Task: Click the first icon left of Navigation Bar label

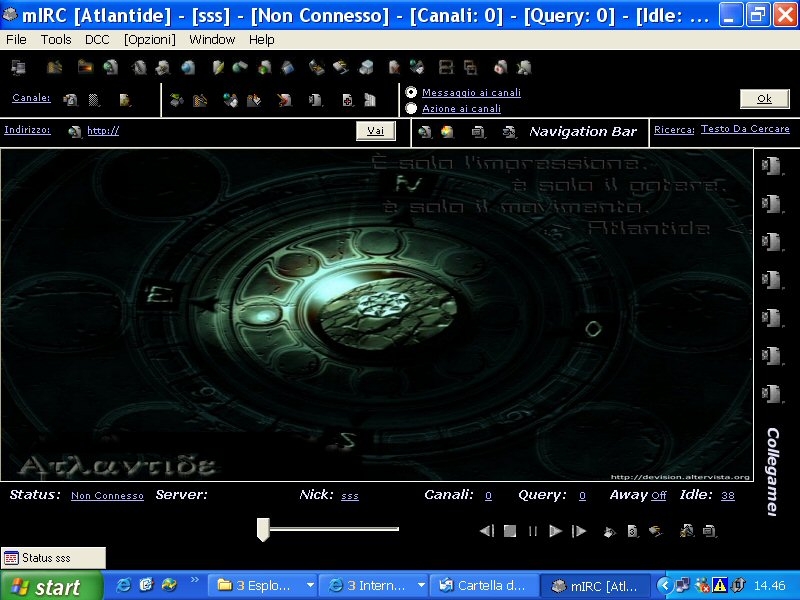Action: (425, 131)
